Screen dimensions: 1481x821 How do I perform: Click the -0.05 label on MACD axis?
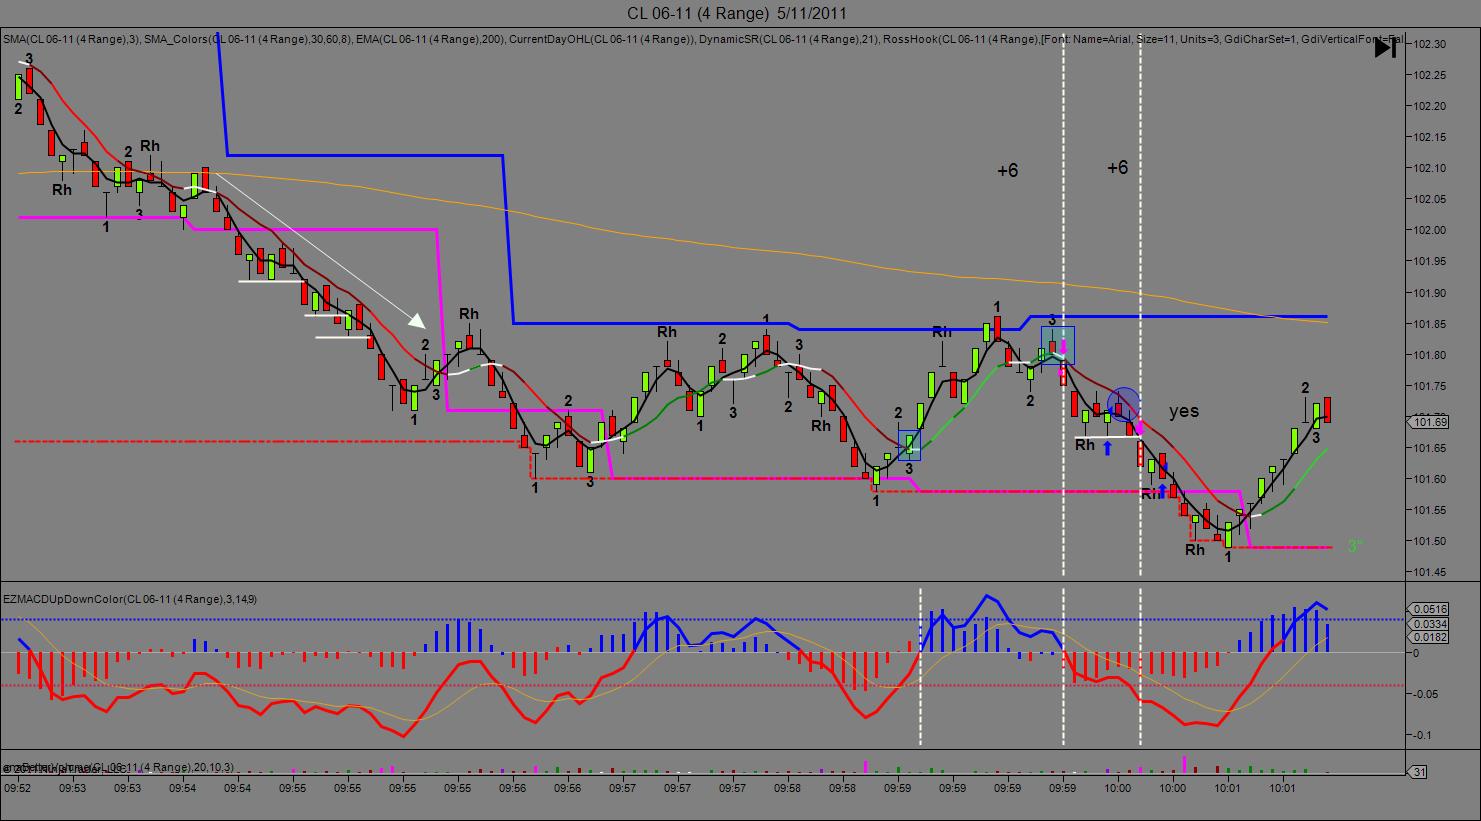(x=1426, y=694)
